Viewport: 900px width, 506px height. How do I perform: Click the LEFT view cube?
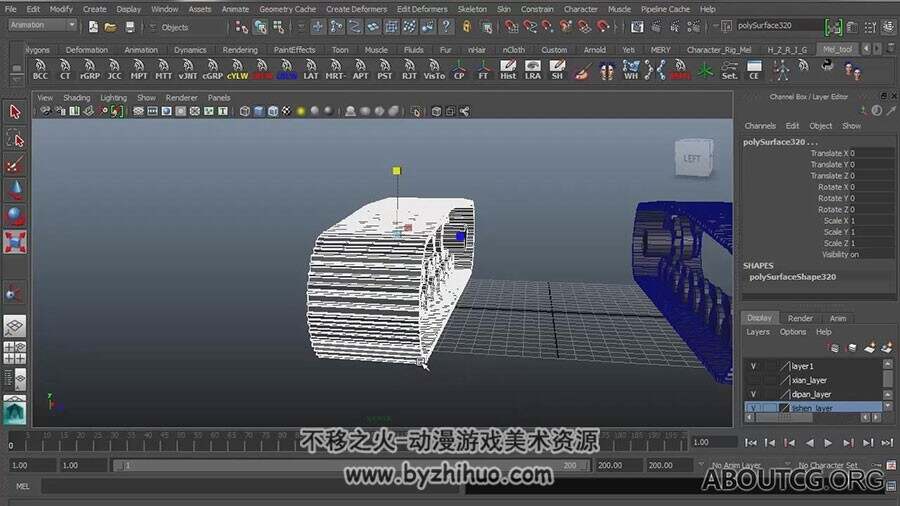pyautogui.click(x=693, y=158)
